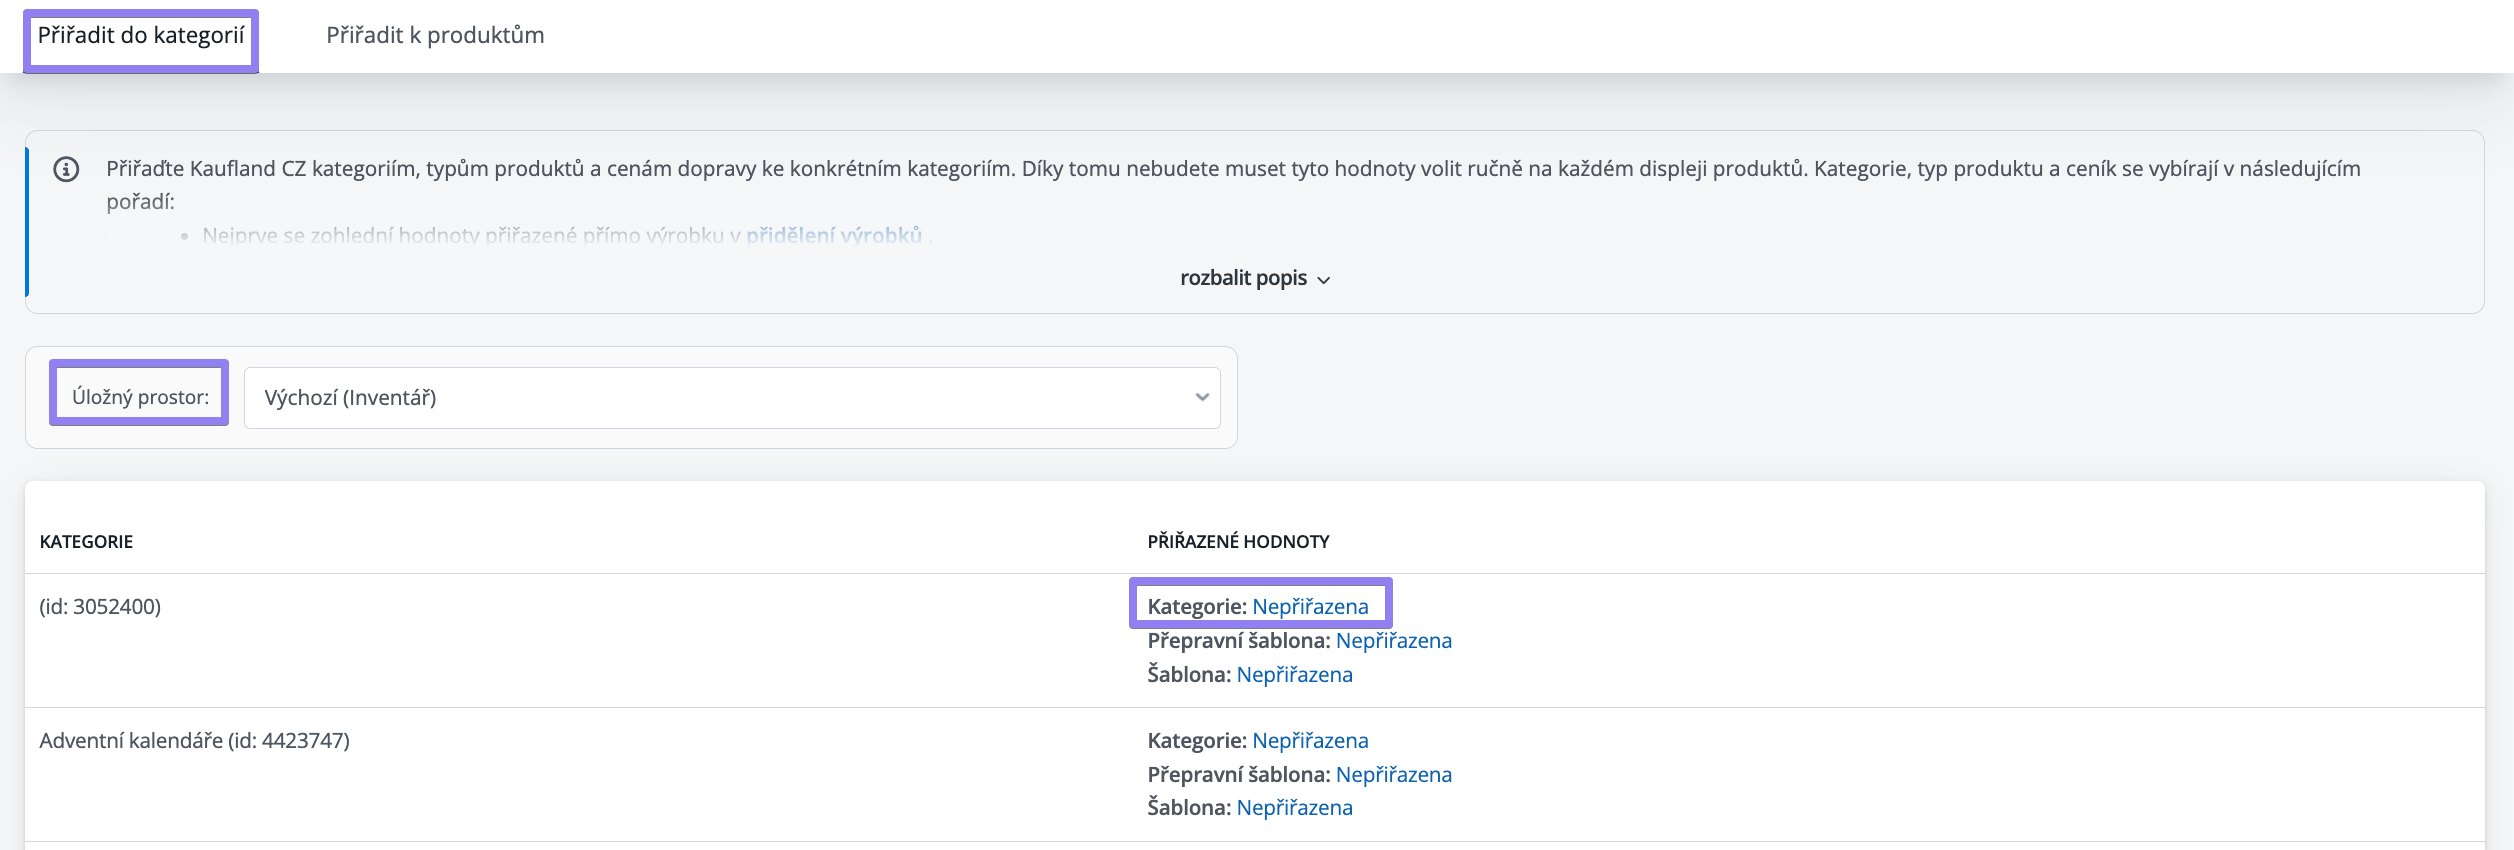The width and height of the screenshot is (2514, 850).
Task: Switch to the Přiřadit k produktům tab
Action: [435, 36]
